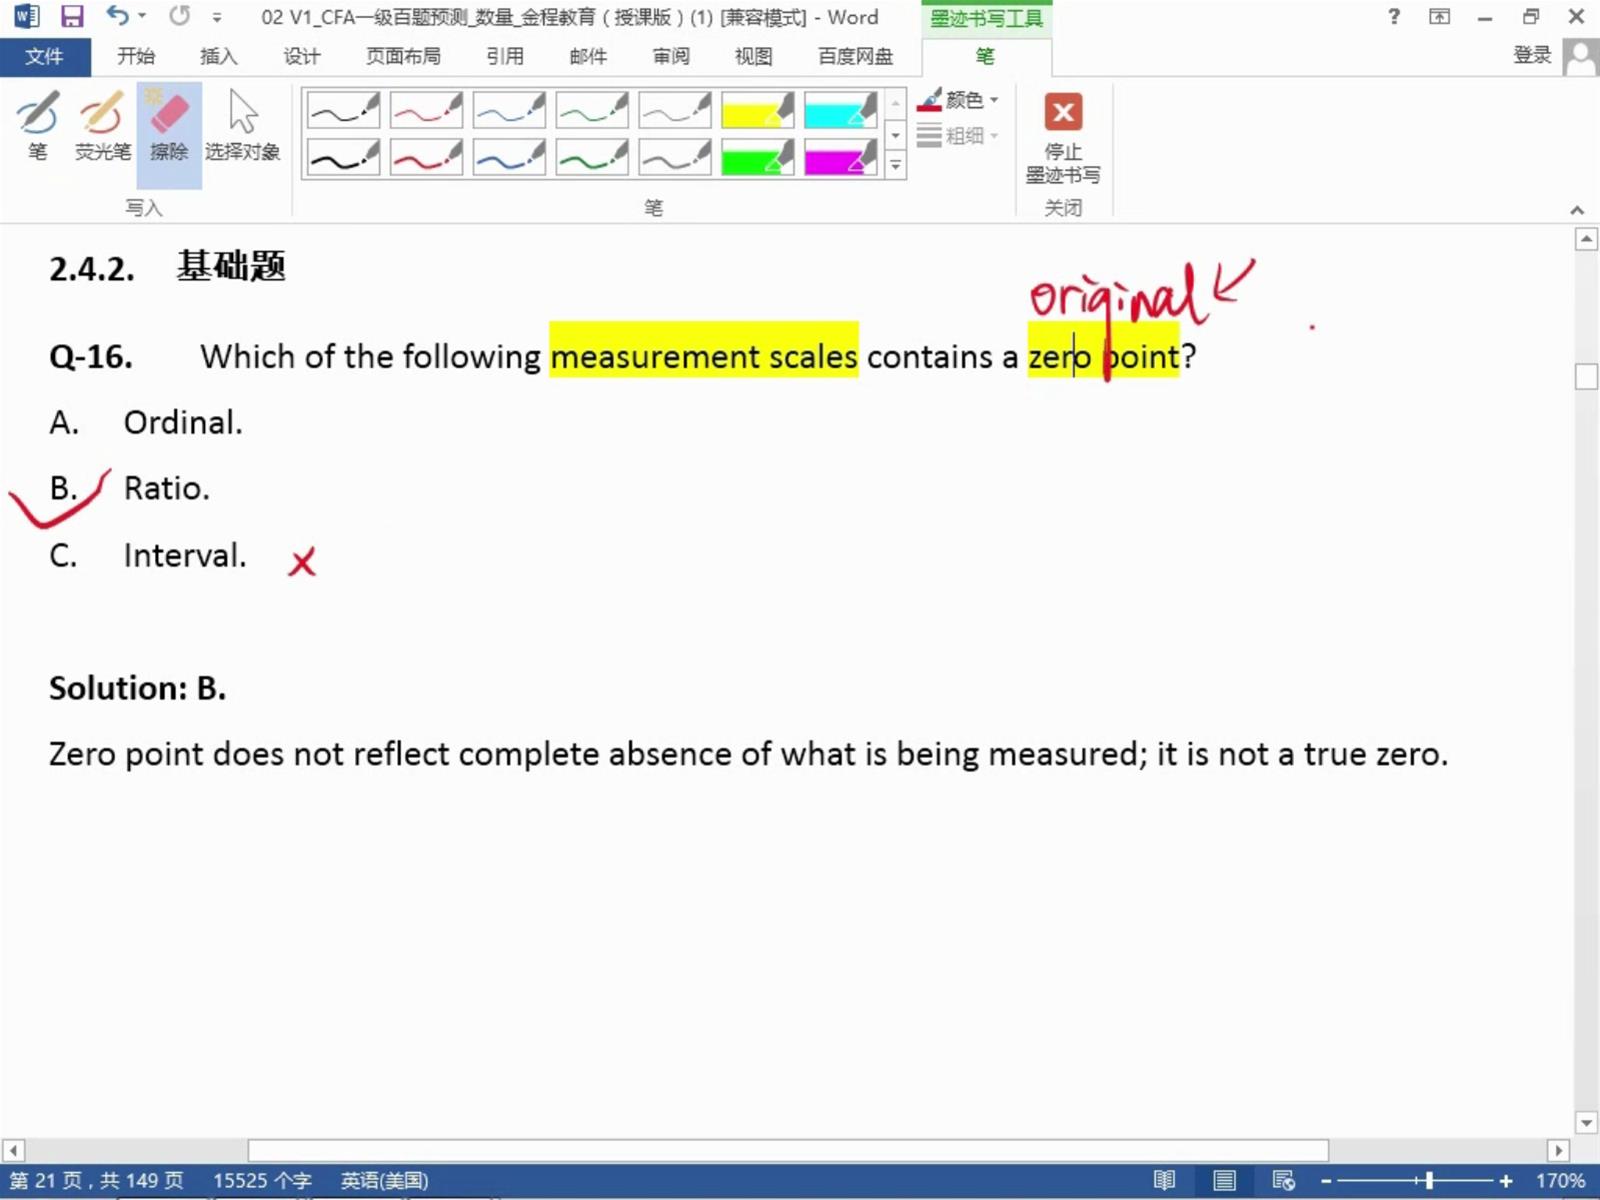Image resolution: width=1600 pixels, height=1200 pixels.
Task: Click the vertical scrollbar down arrow
Action: [x=1586, y=1123]
